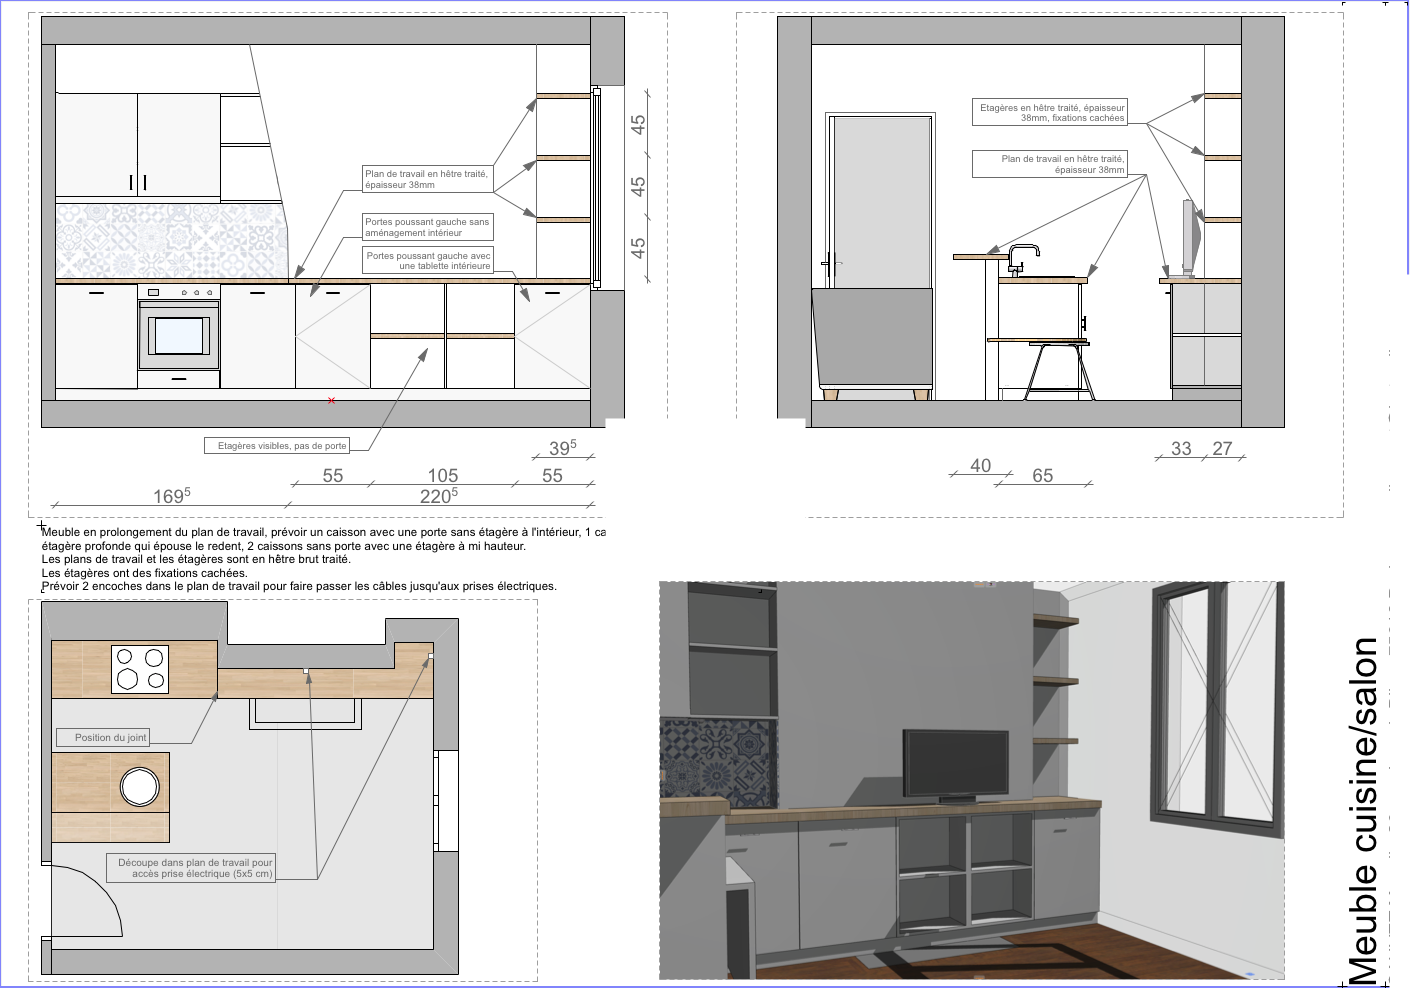The height and width of the screenshot is (988, 1410).
Task: Select the oven in the kitchen elevation
Action: tap(179, 335)
